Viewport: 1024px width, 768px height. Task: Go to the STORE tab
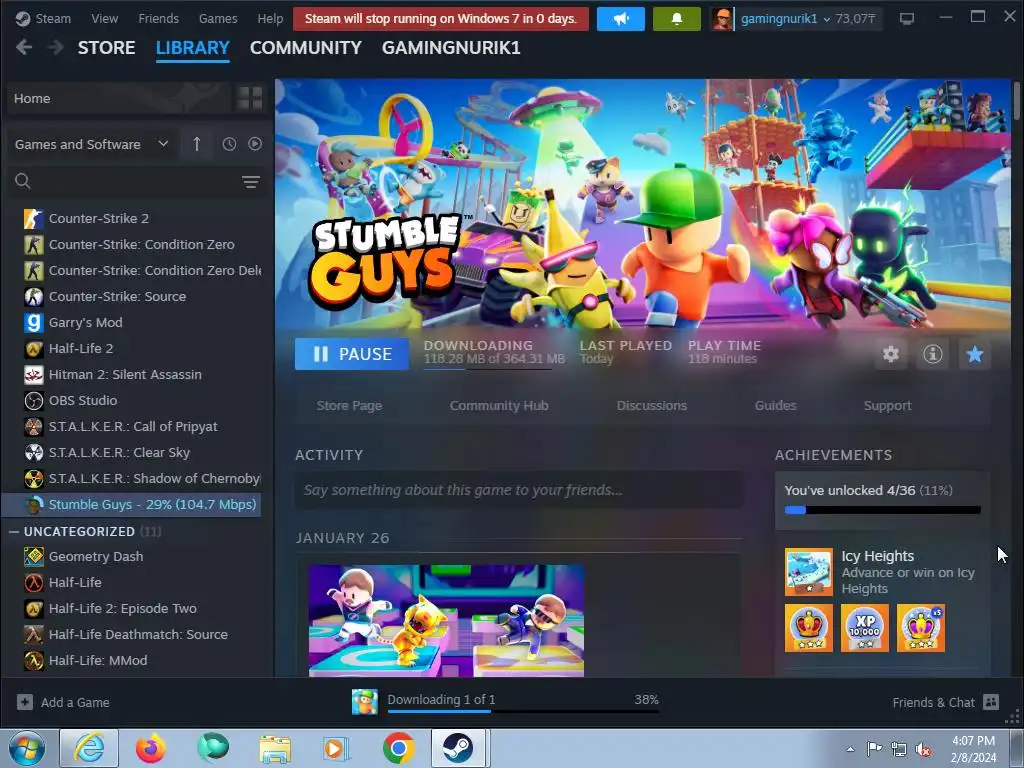pos(106,48)
